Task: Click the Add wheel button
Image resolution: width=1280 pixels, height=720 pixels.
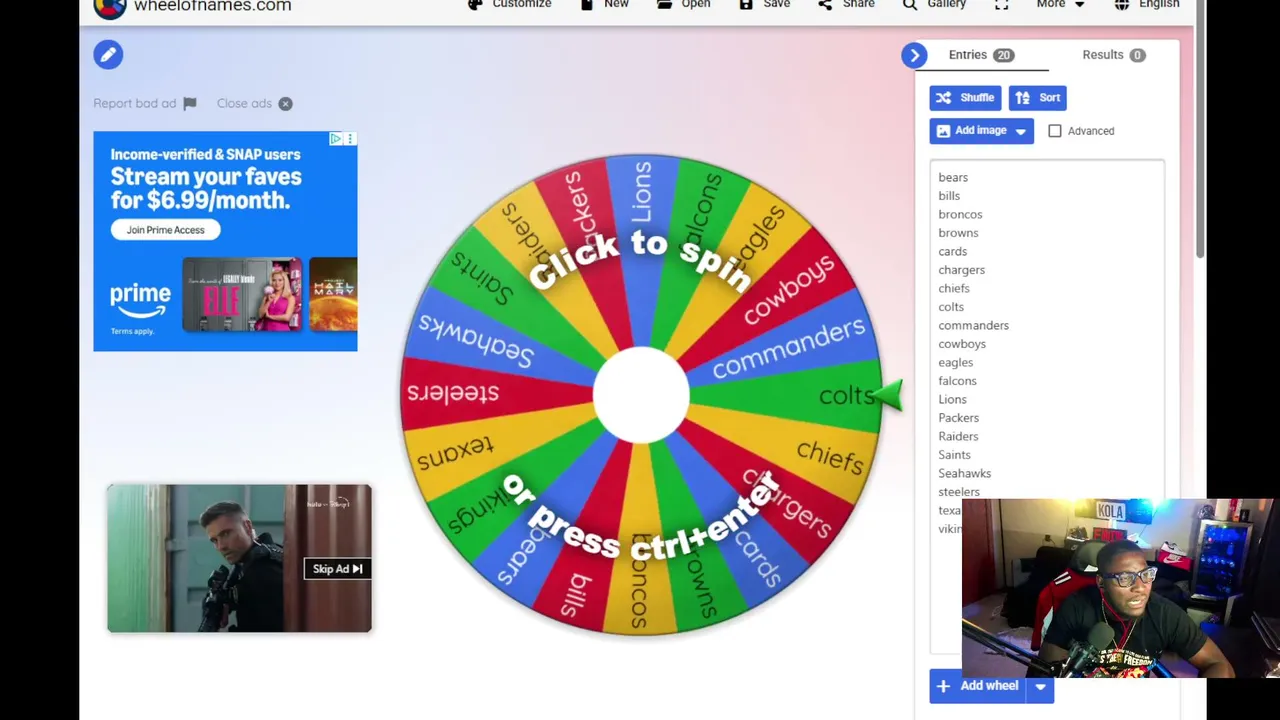Action: click(980, 687)
